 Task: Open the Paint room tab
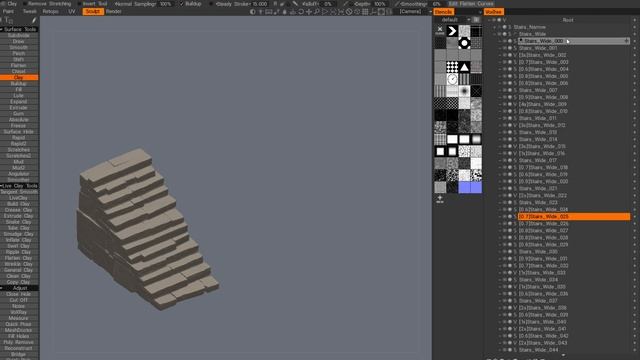(x=8, y=11)
